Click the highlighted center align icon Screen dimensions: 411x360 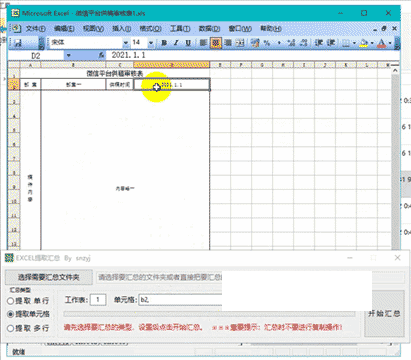[x=216, y=43]
